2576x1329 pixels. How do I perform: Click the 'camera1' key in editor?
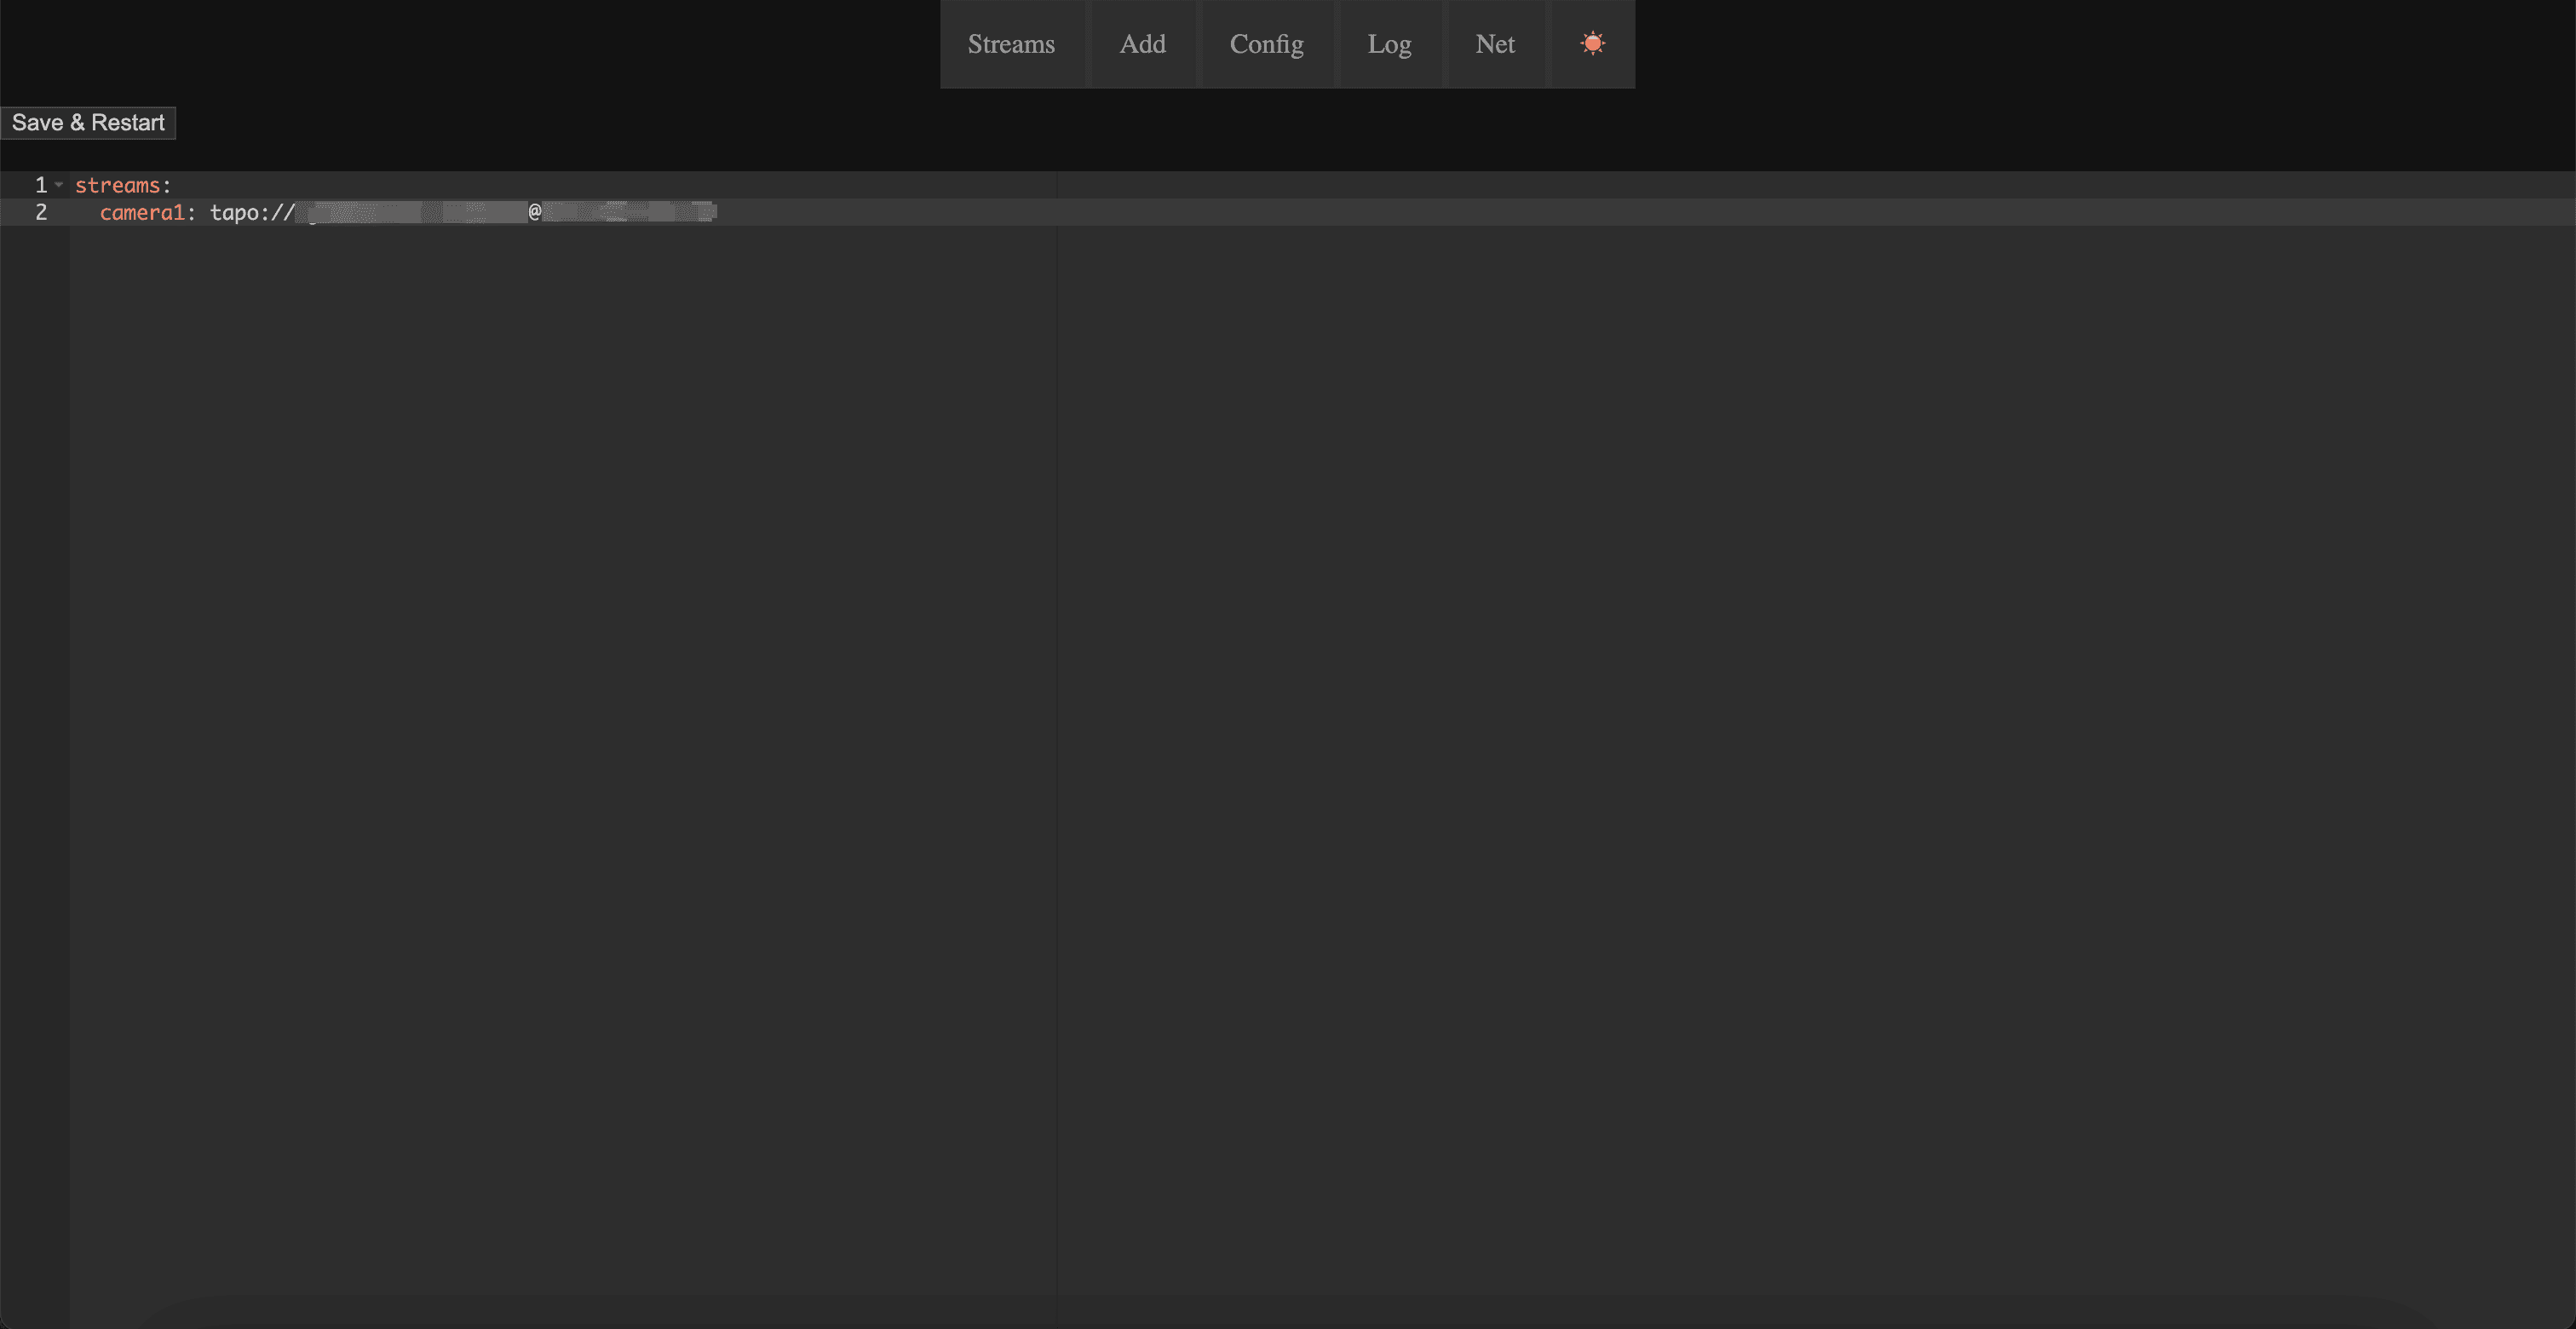click(142, 212)
